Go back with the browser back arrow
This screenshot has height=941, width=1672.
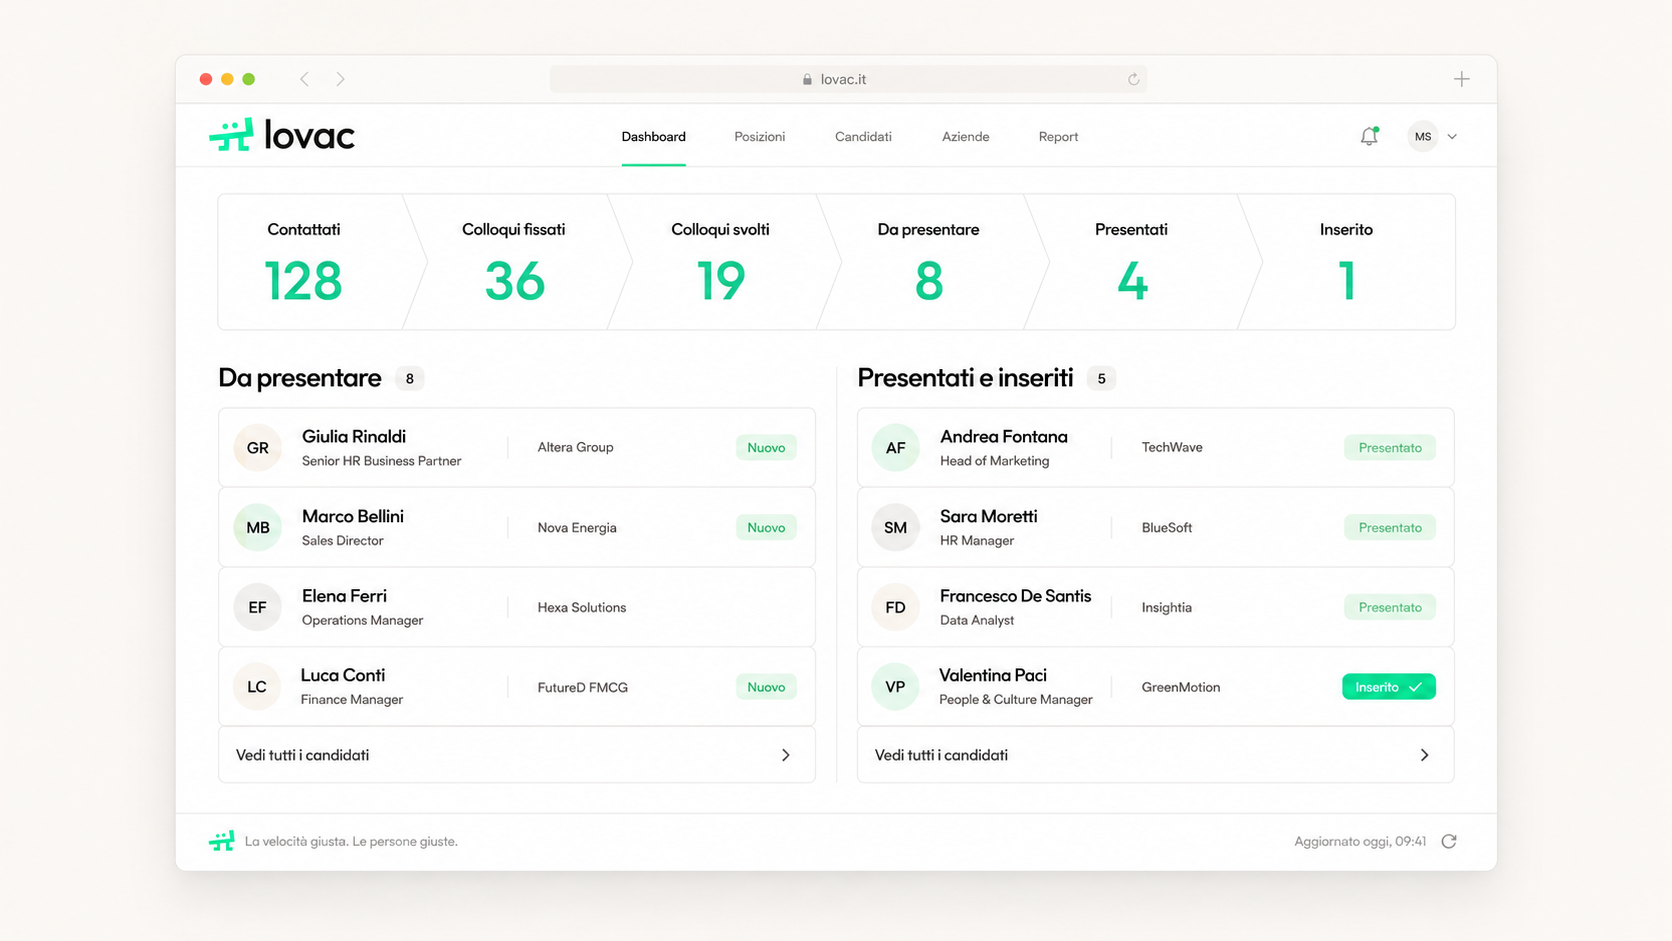[305, 79]
